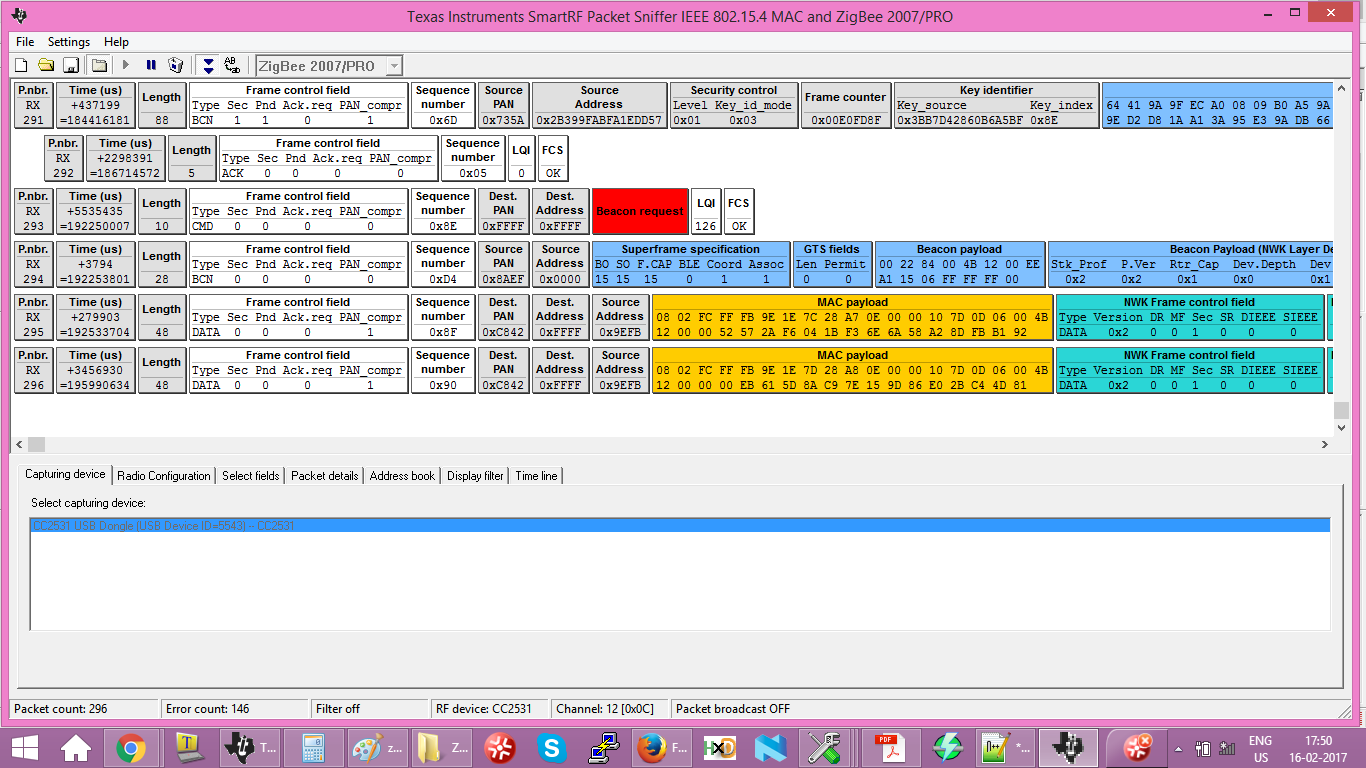Switch to the Radio Configuration tab
Image resolution: width=1366 pixels, height=768 pixels.
164,476
